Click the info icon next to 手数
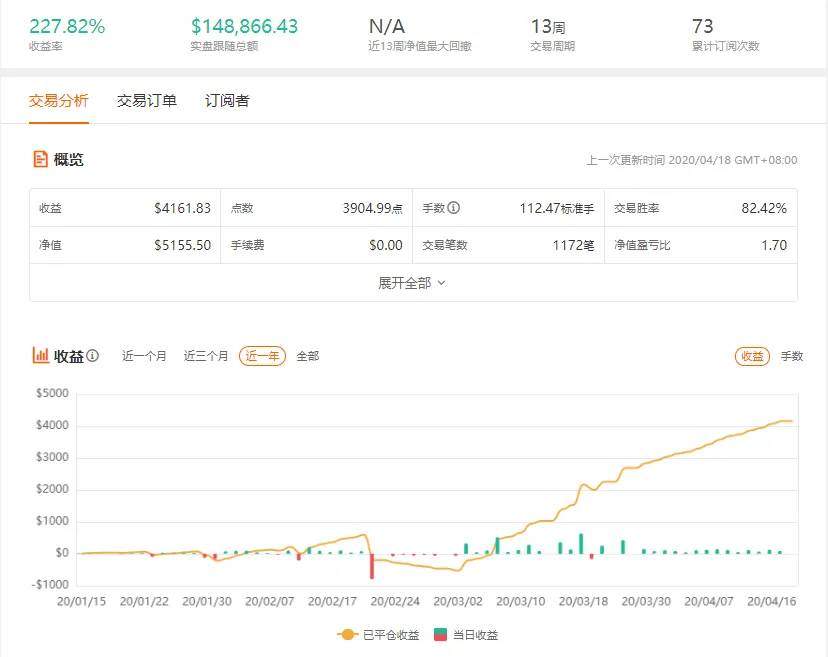828x657 pixels. pos(453,208)
